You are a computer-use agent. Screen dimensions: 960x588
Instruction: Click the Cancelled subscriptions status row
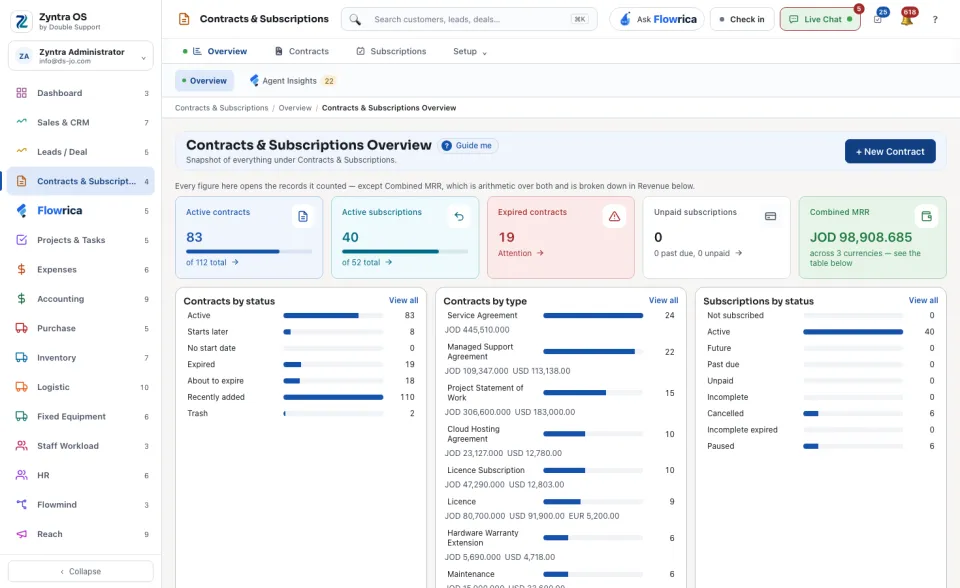point(820,413)
